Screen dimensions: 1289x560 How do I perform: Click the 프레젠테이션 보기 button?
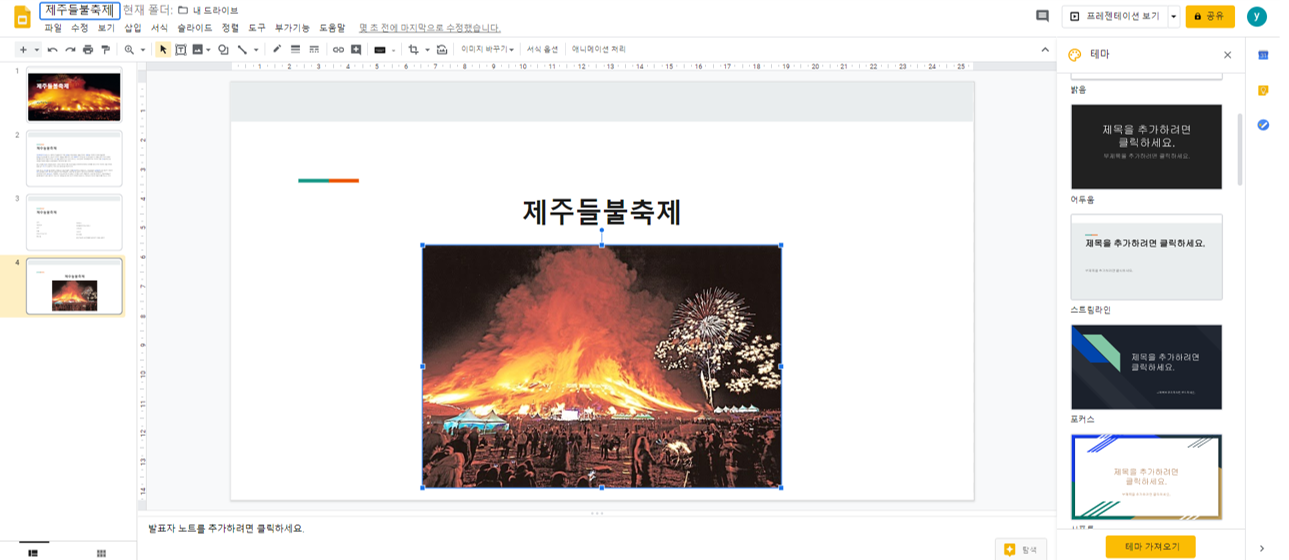[1115, 16]
